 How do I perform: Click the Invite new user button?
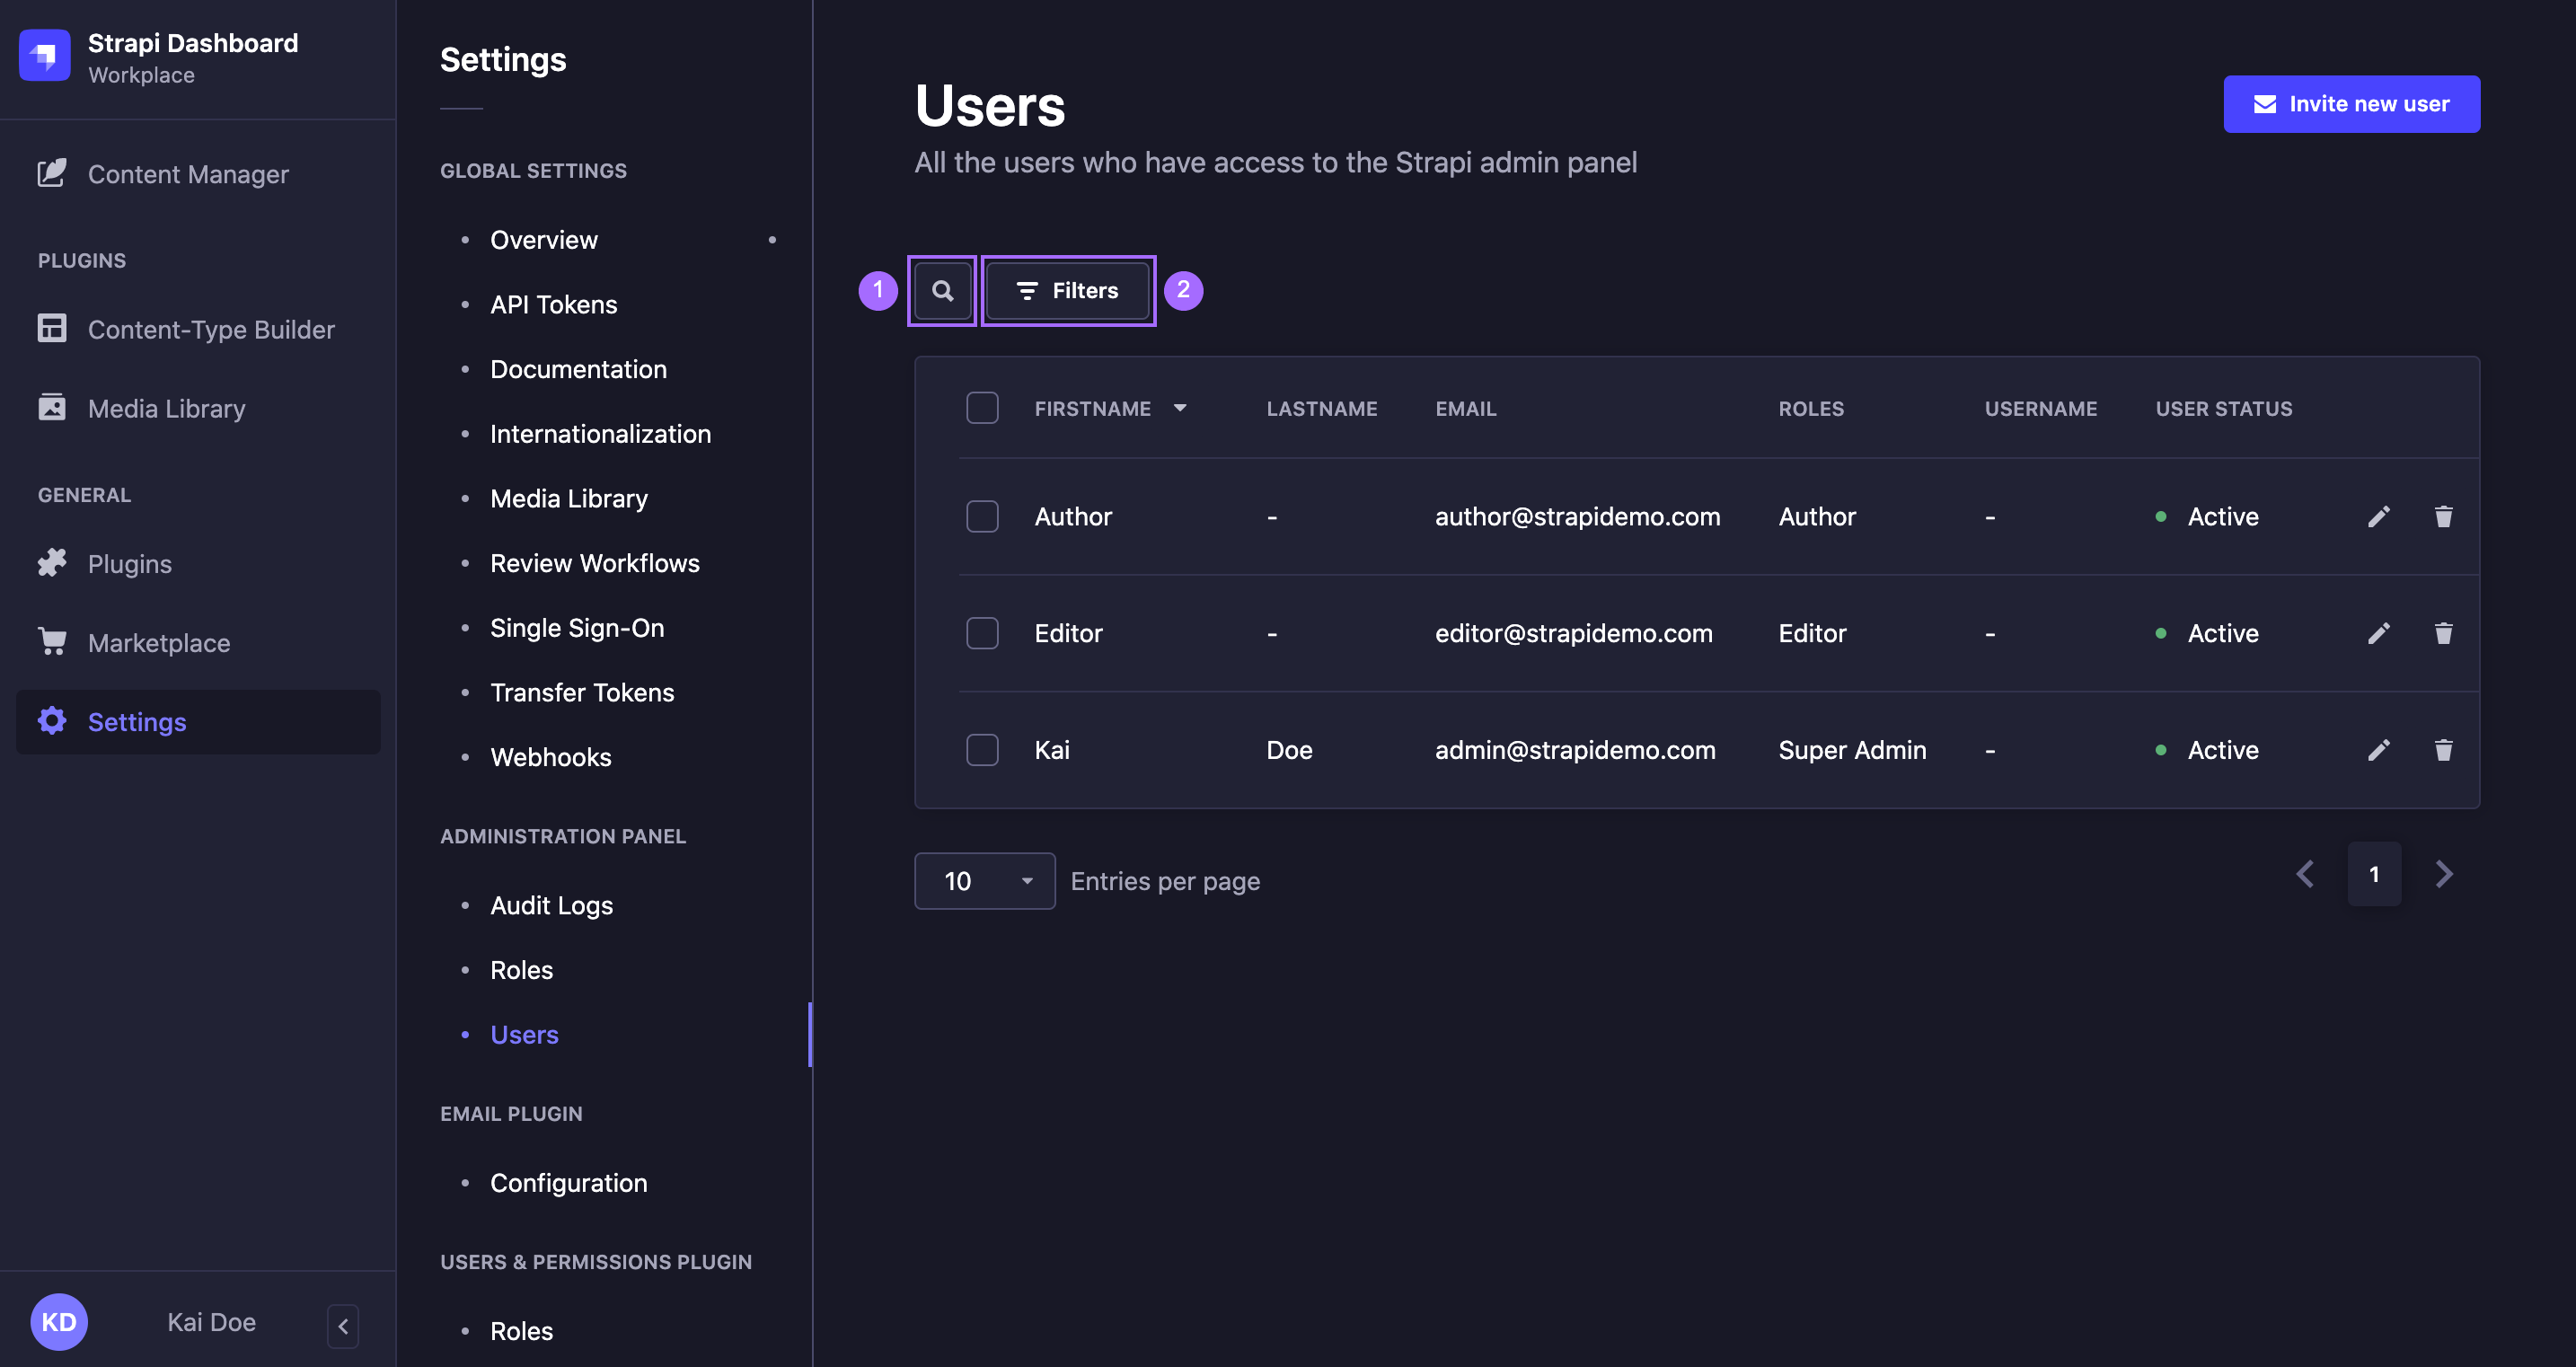coord(2351,103)
